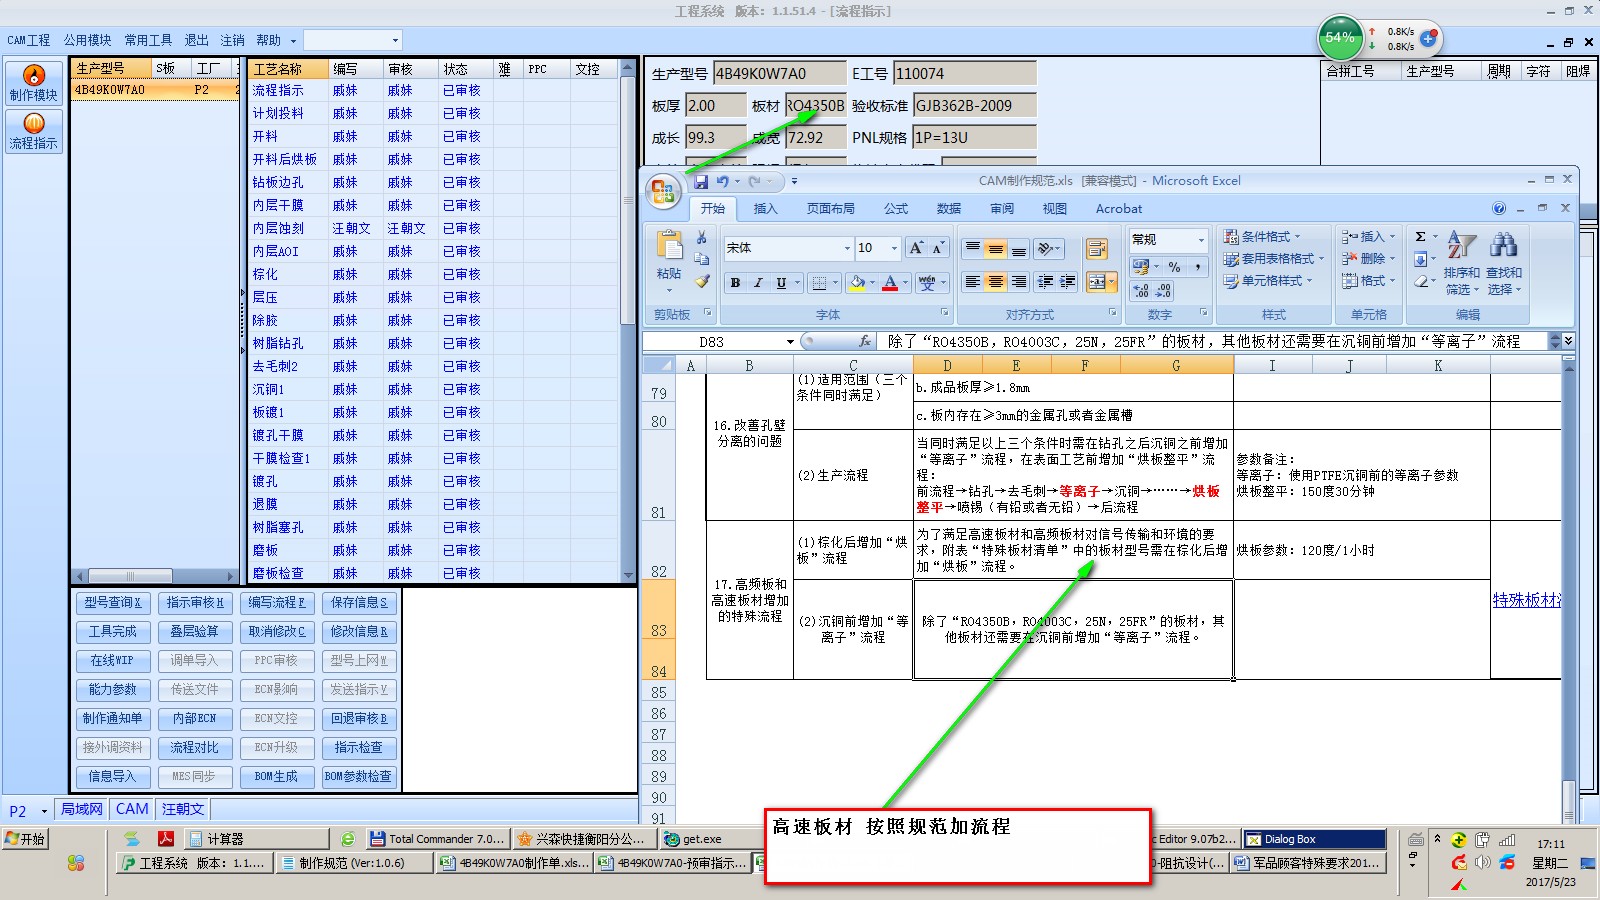Open the 计算器 taskbar item
The width and height of the screenshot is (1600, 900).
pos(257,839)
